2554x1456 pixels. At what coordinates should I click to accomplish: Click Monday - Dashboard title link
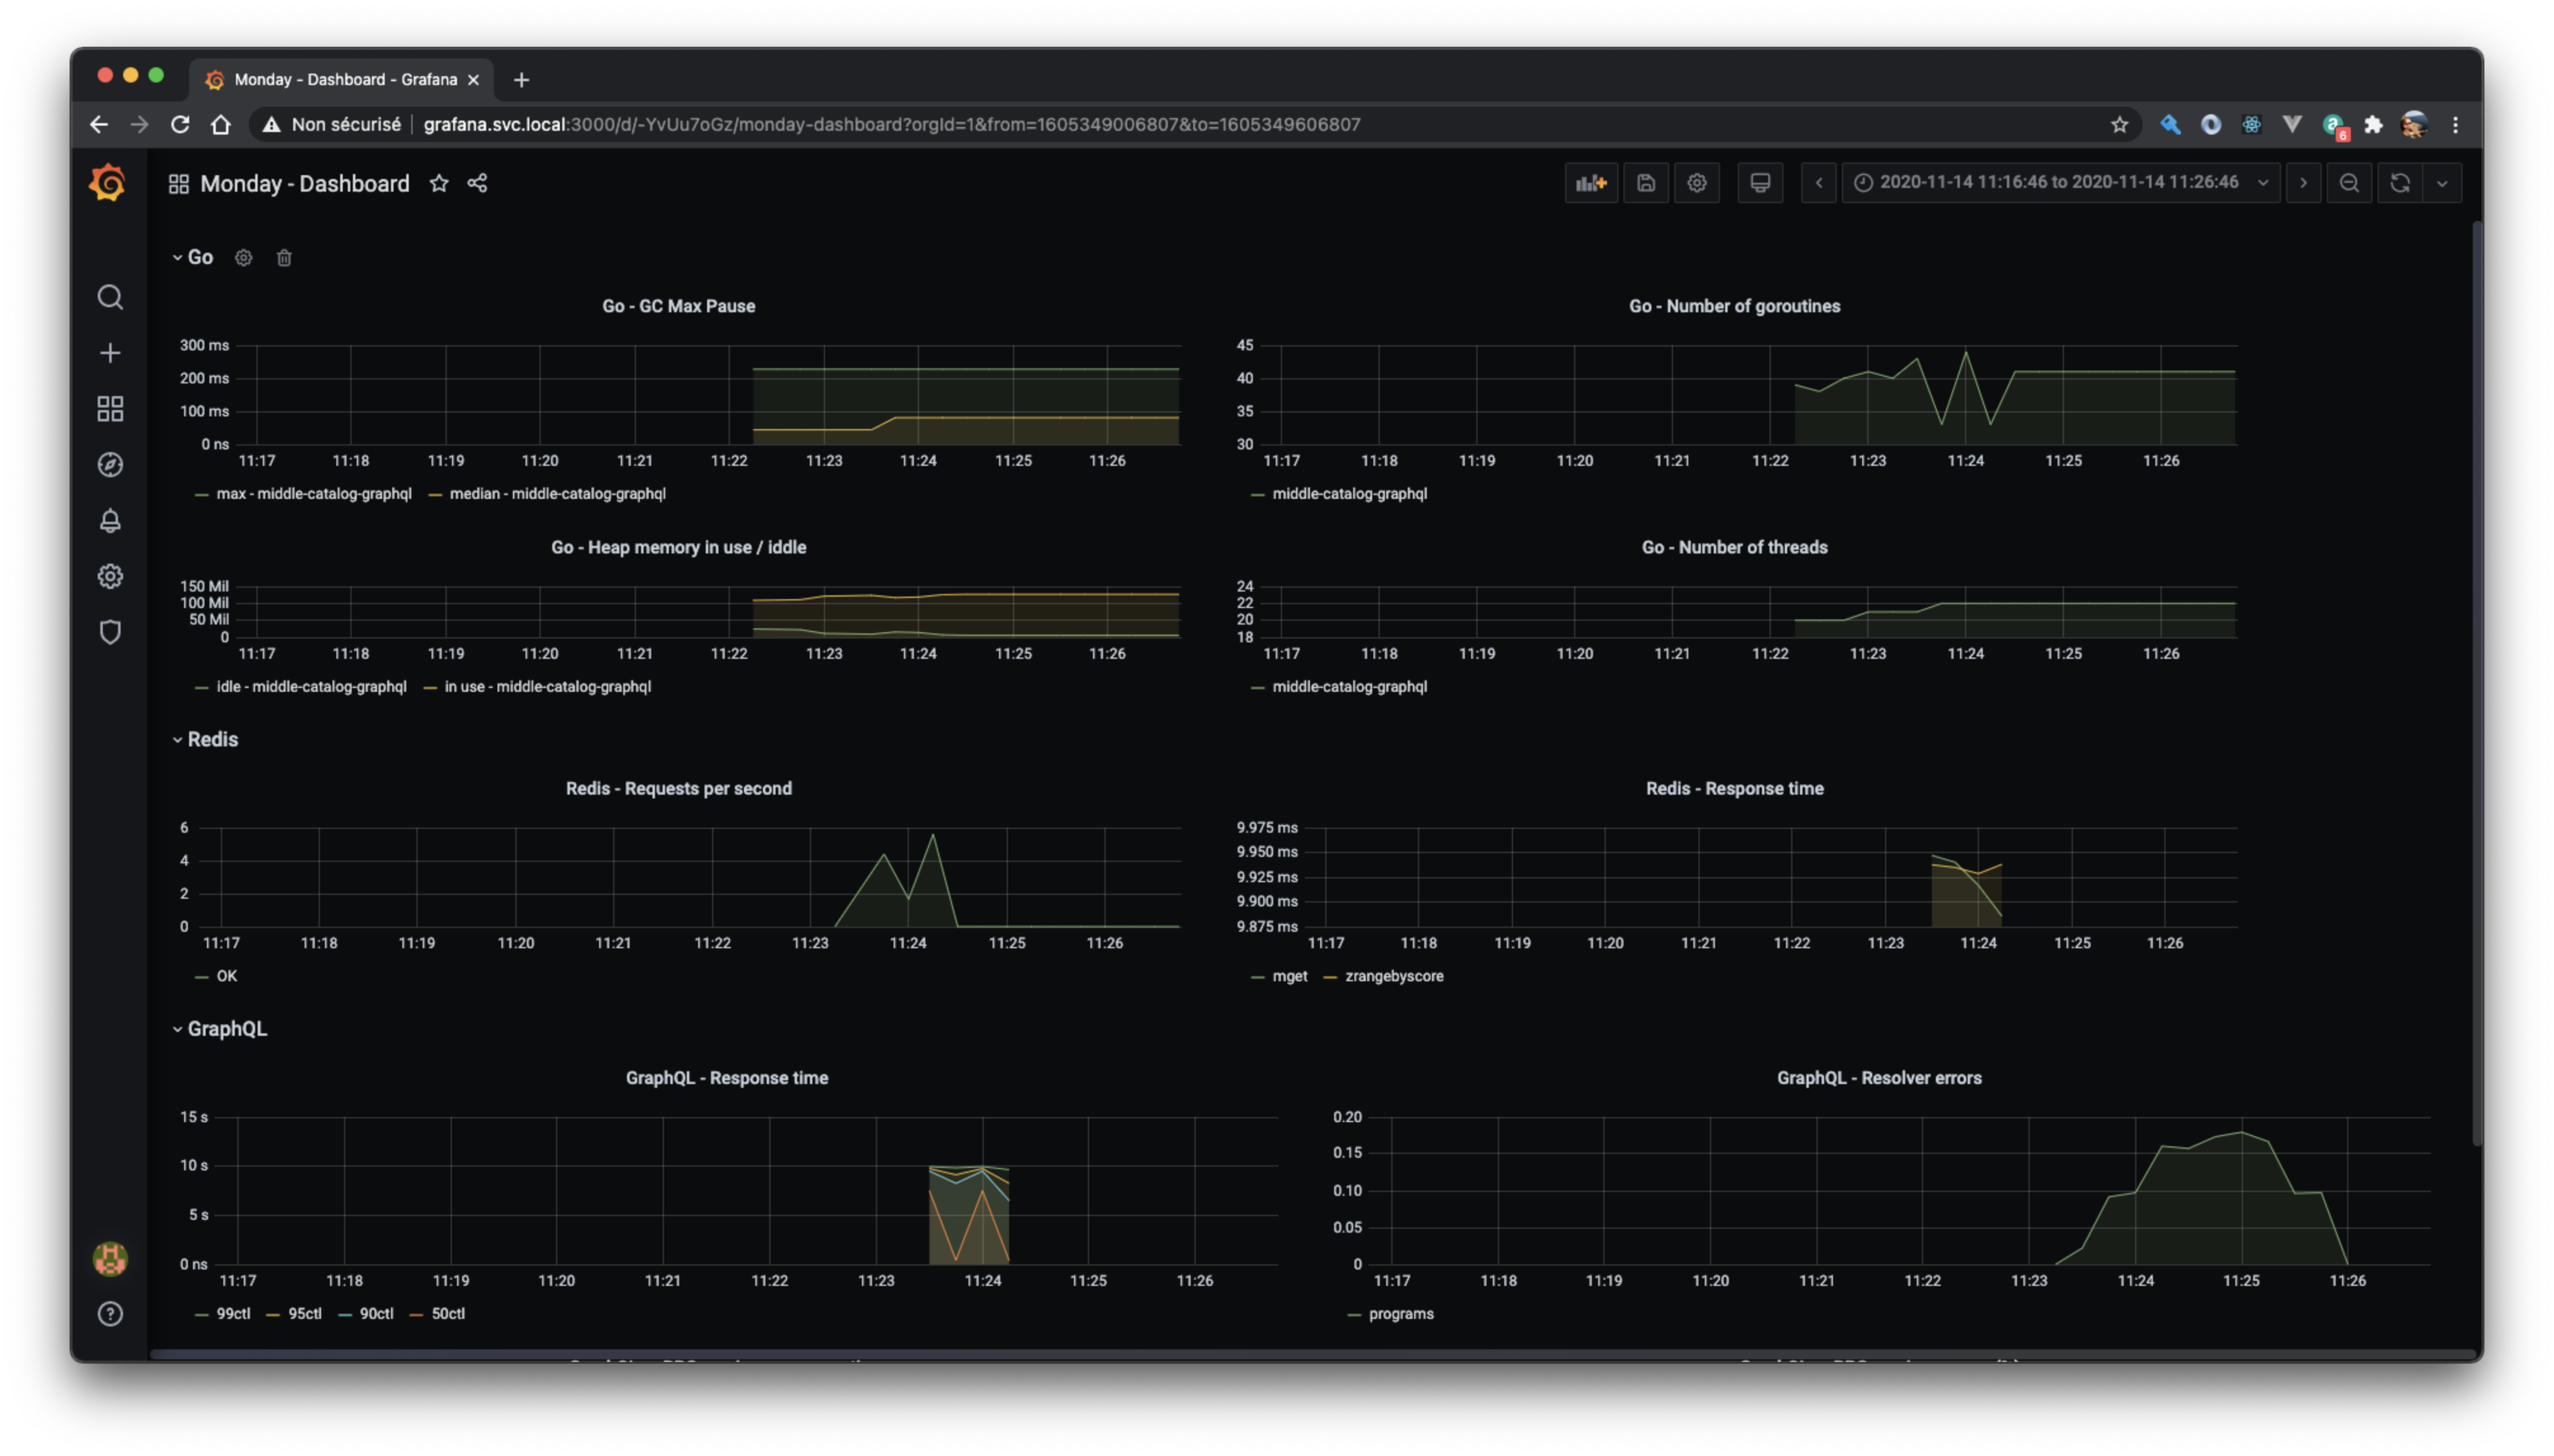305,184
